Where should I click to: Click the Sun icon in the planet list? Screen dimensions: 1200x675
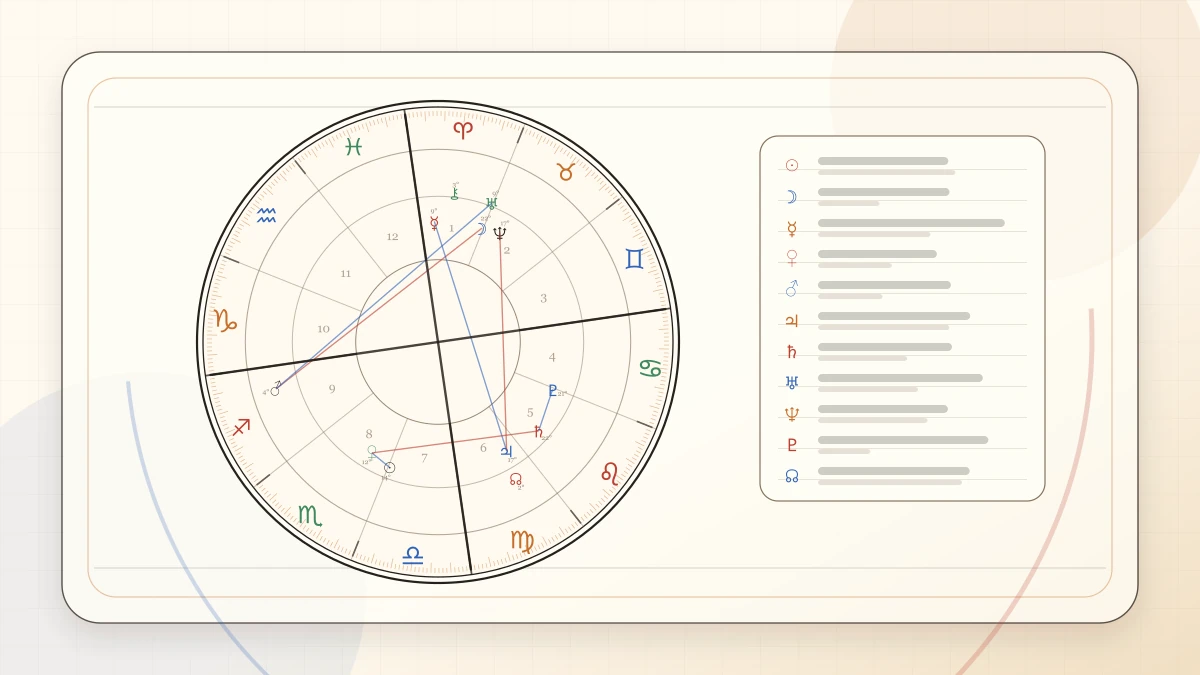(792, 165)
